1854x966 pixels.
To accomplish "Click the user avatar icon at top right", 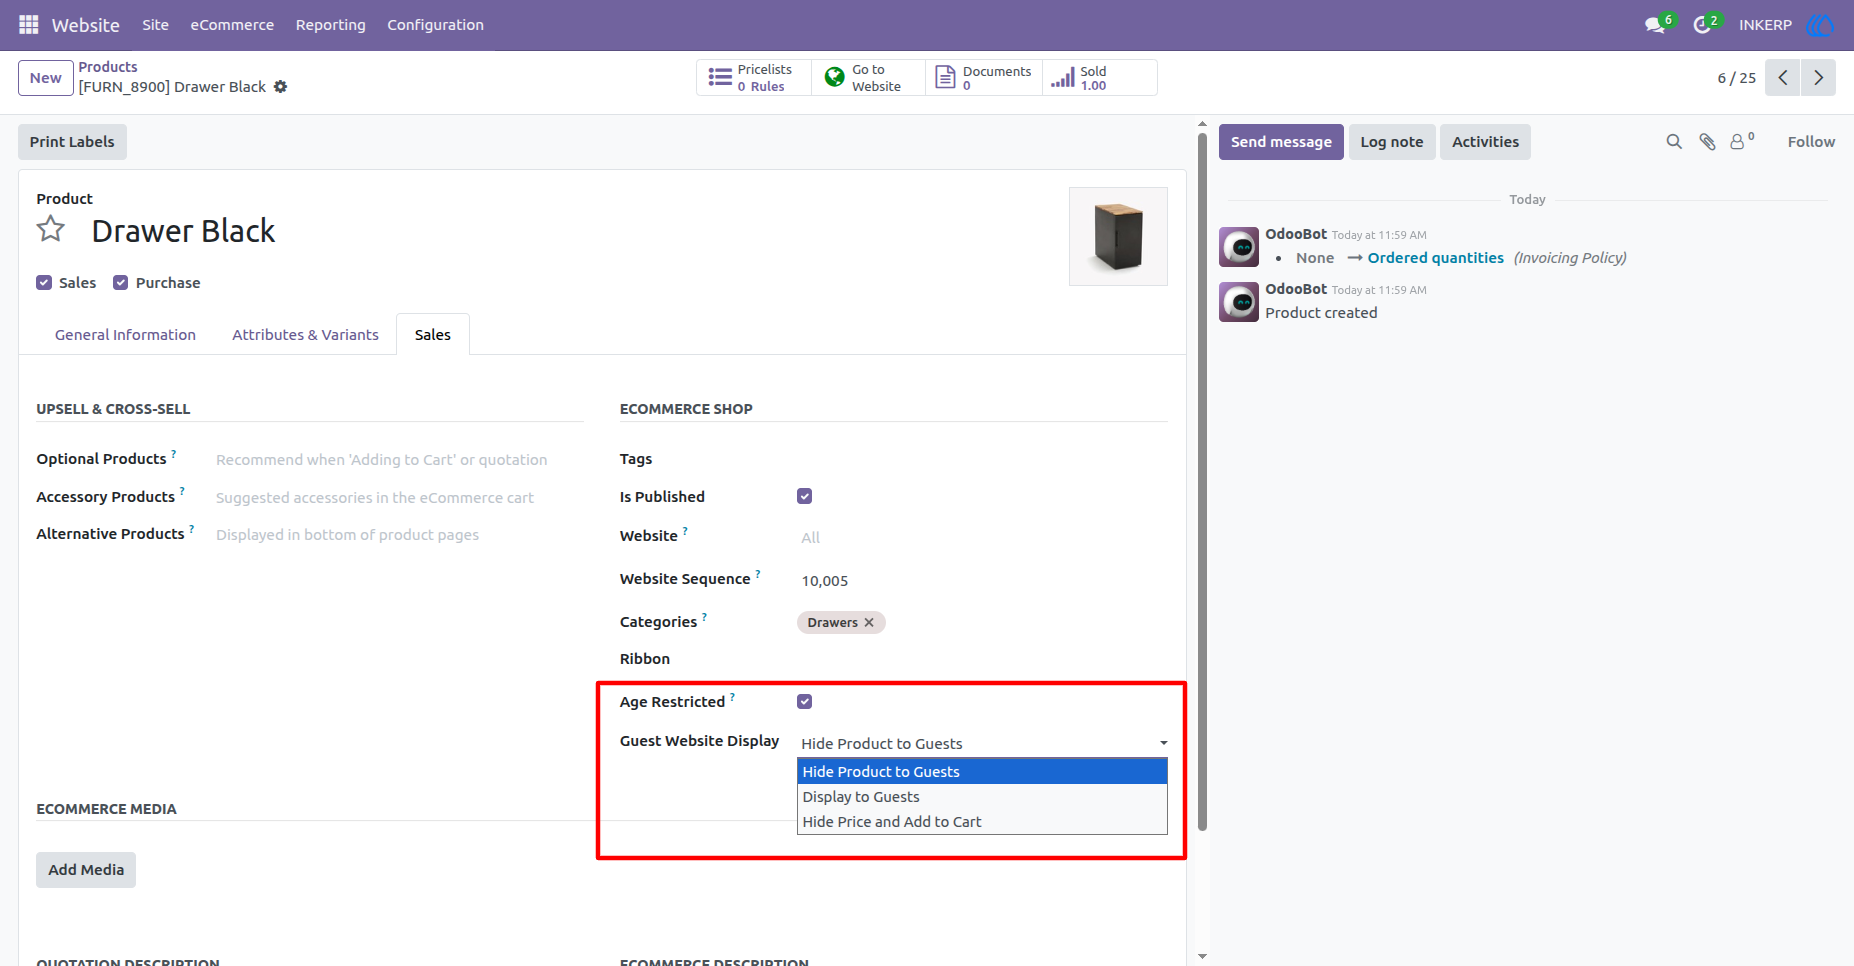I will pos(1820,24).
